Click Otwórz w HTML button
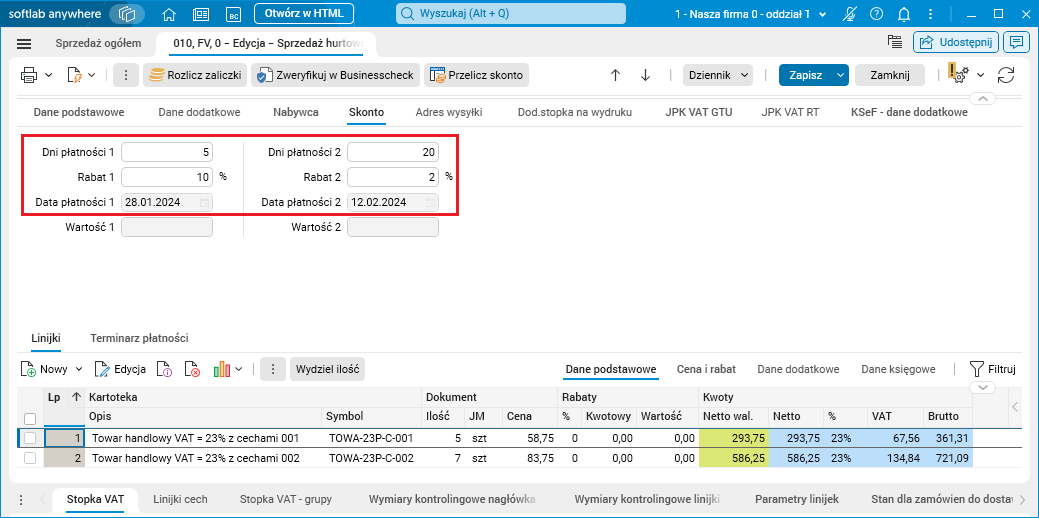The image size is (1039, 518). [x=304, y=13]
